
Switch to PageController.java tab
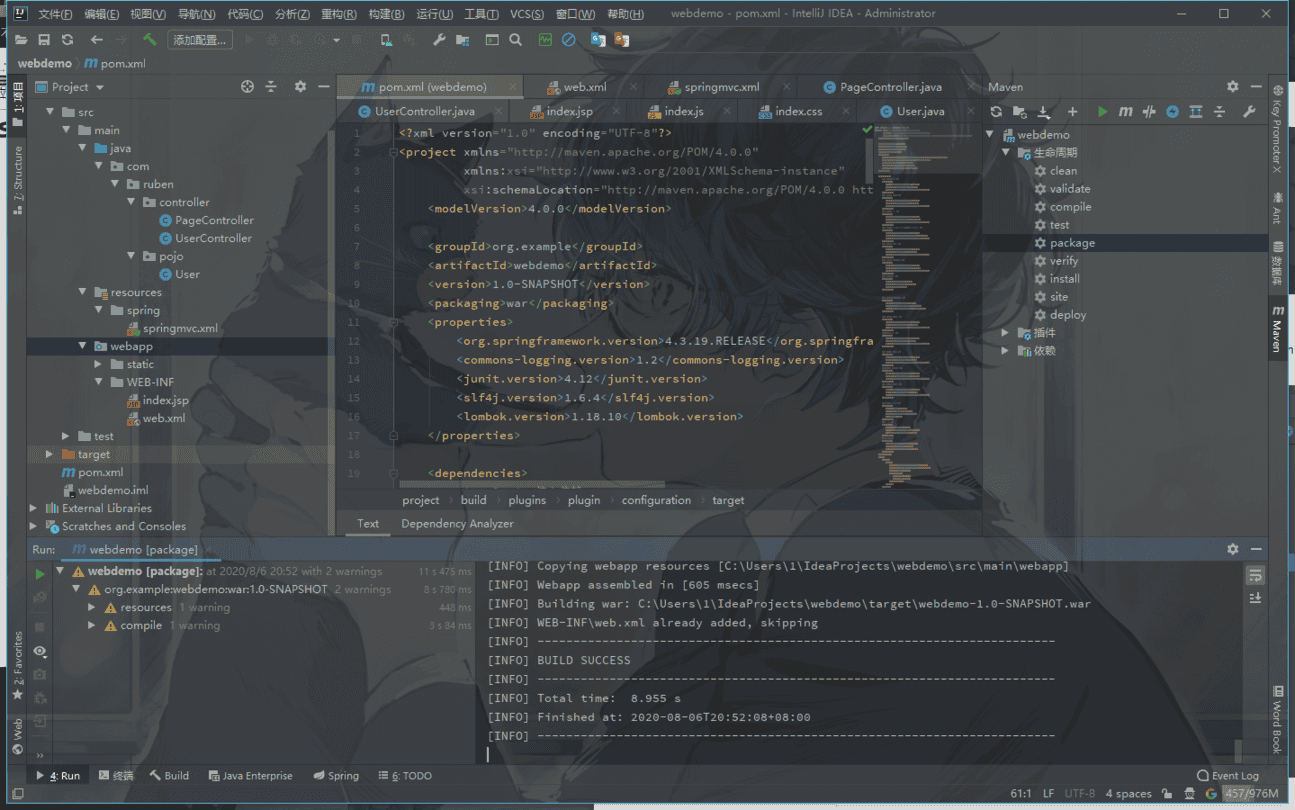(890, 87)
